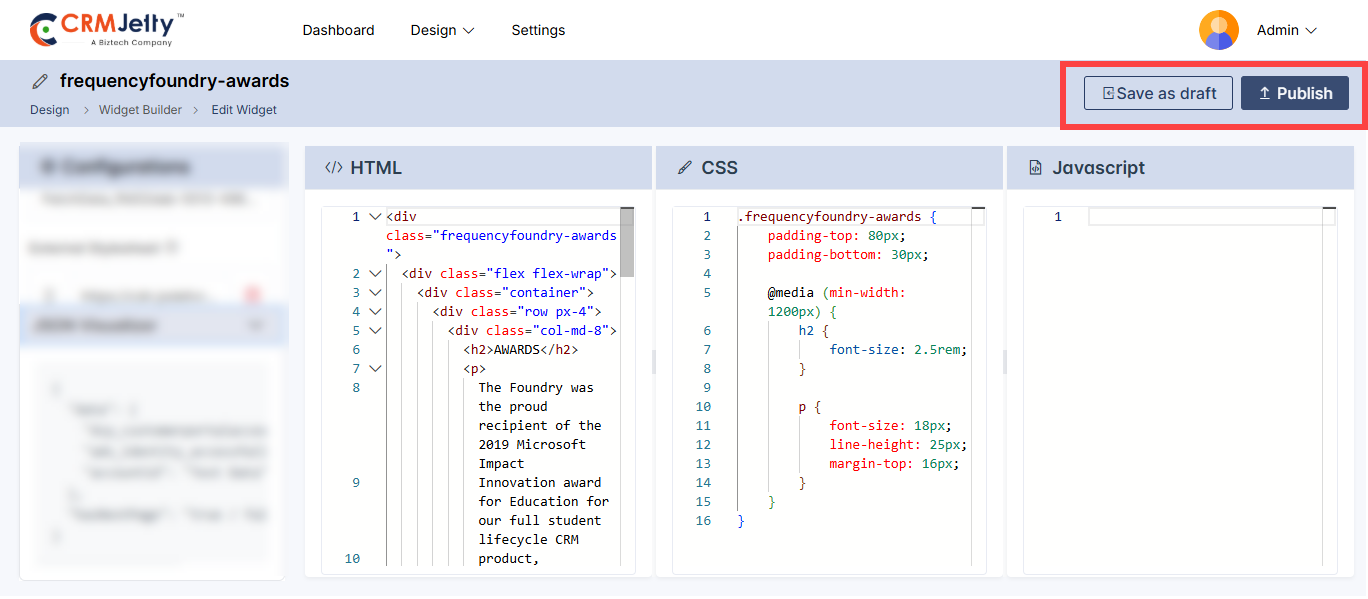Click the pencil icon beside the widget name
The image size is (1368, 599).
point(40,81)
